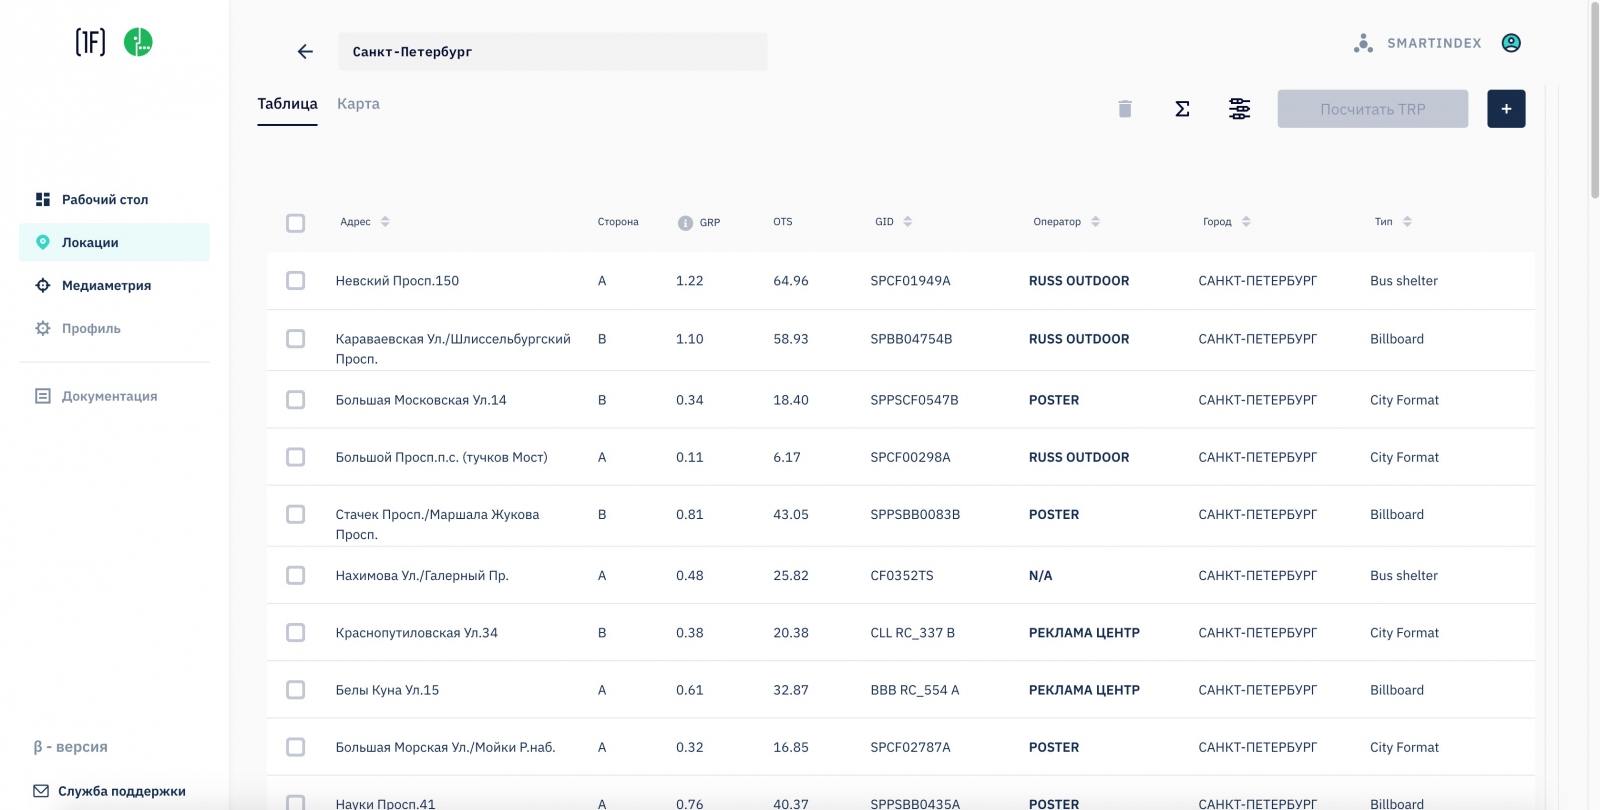This screenshot has width=1600, height=810.
Task: Click the SmartIndex logo icon
Action: (1363, 43)
